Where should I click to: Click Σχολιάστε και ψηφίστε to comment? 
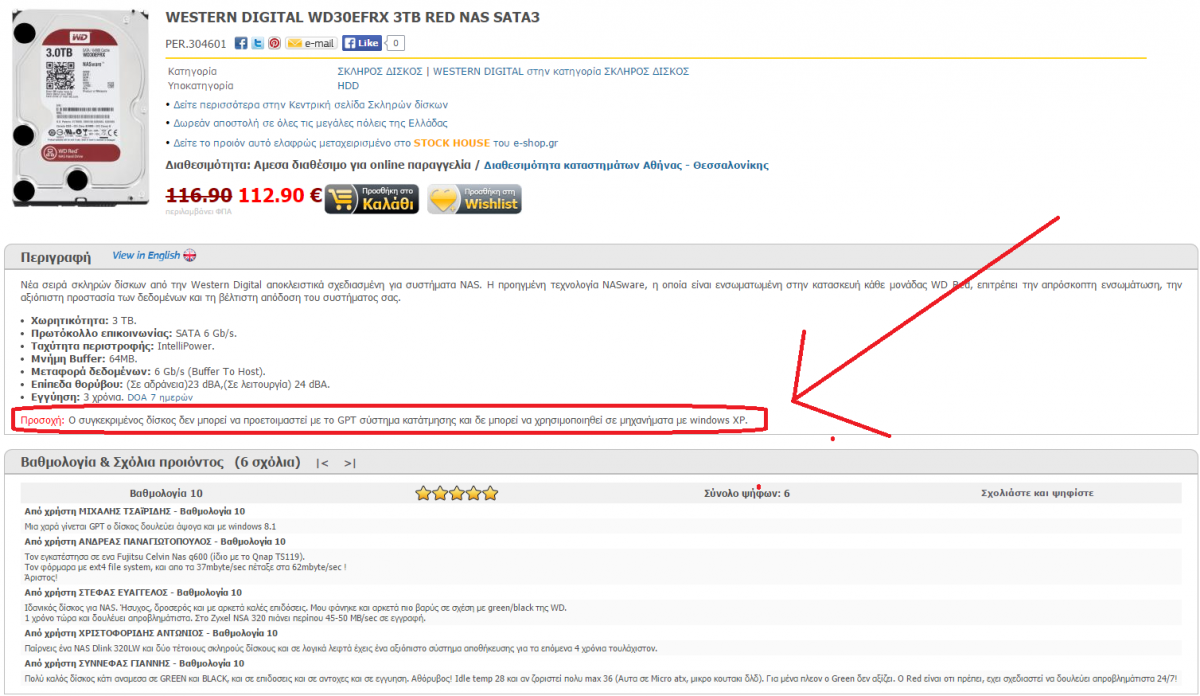tap(1037, 494)
